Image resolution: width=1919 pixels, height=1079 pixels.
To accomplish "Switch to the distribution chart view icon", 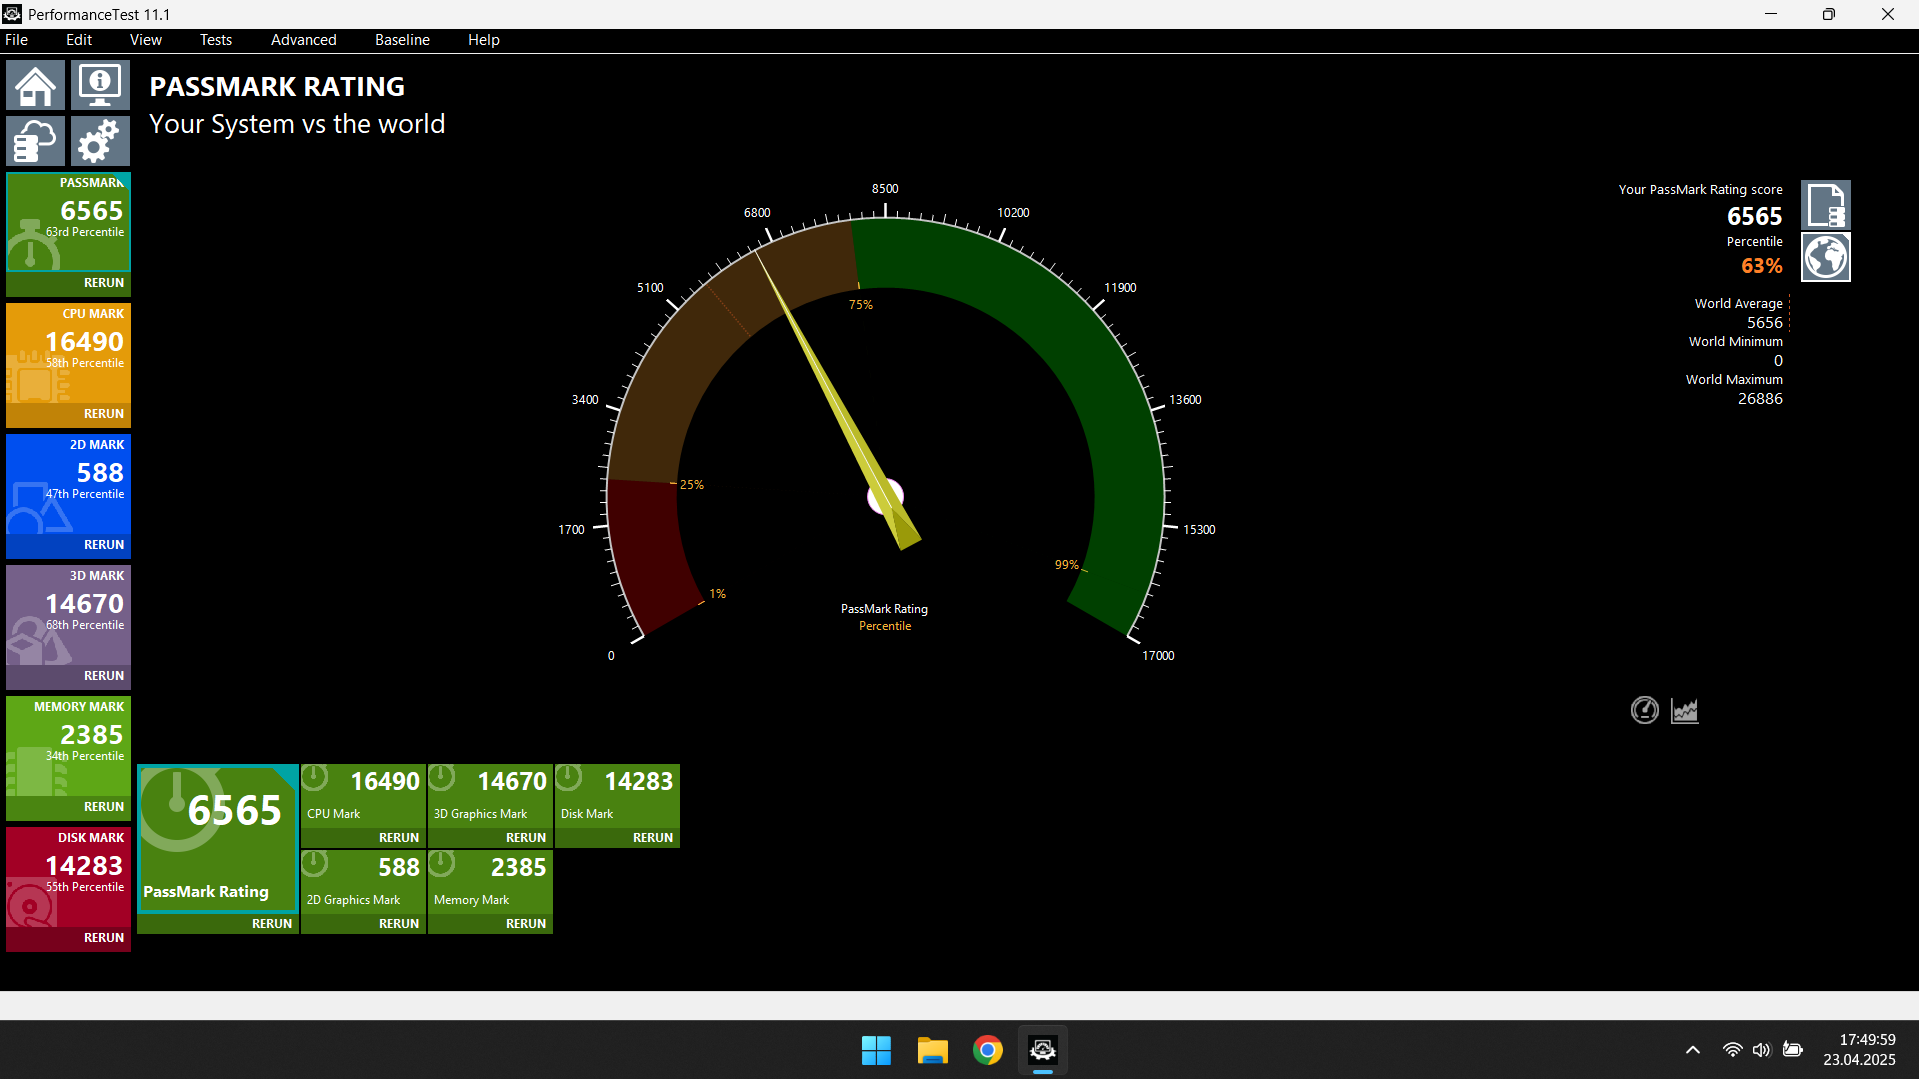I will coord(1685,710).
